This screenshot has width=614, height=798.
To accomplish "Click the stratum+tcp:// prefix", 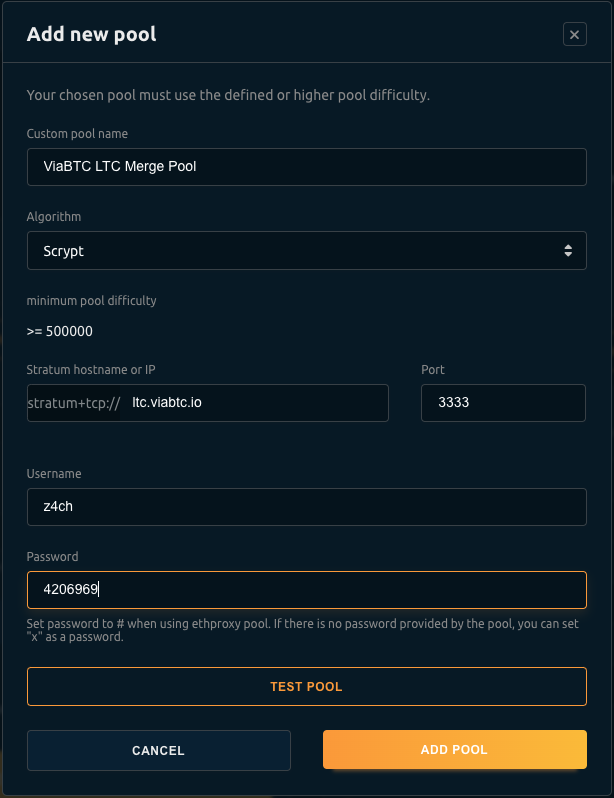I will (x=75, y=403).
